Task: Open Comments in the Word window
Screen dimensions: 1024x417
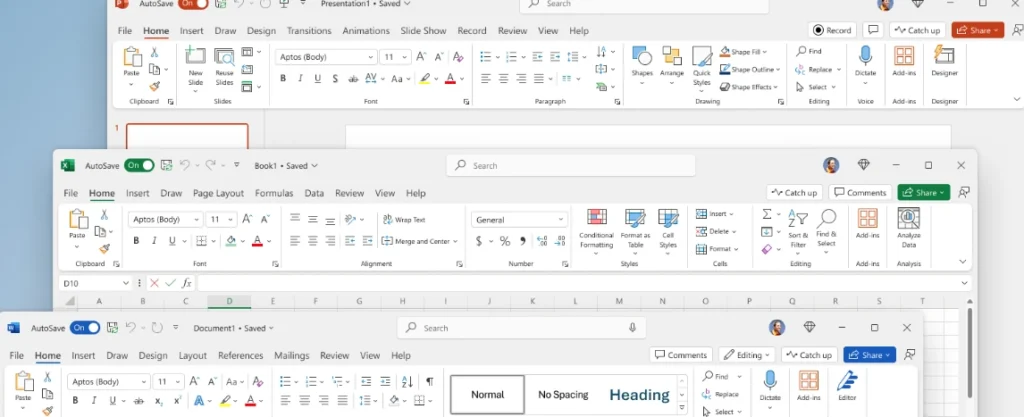Action: (680, 355)
